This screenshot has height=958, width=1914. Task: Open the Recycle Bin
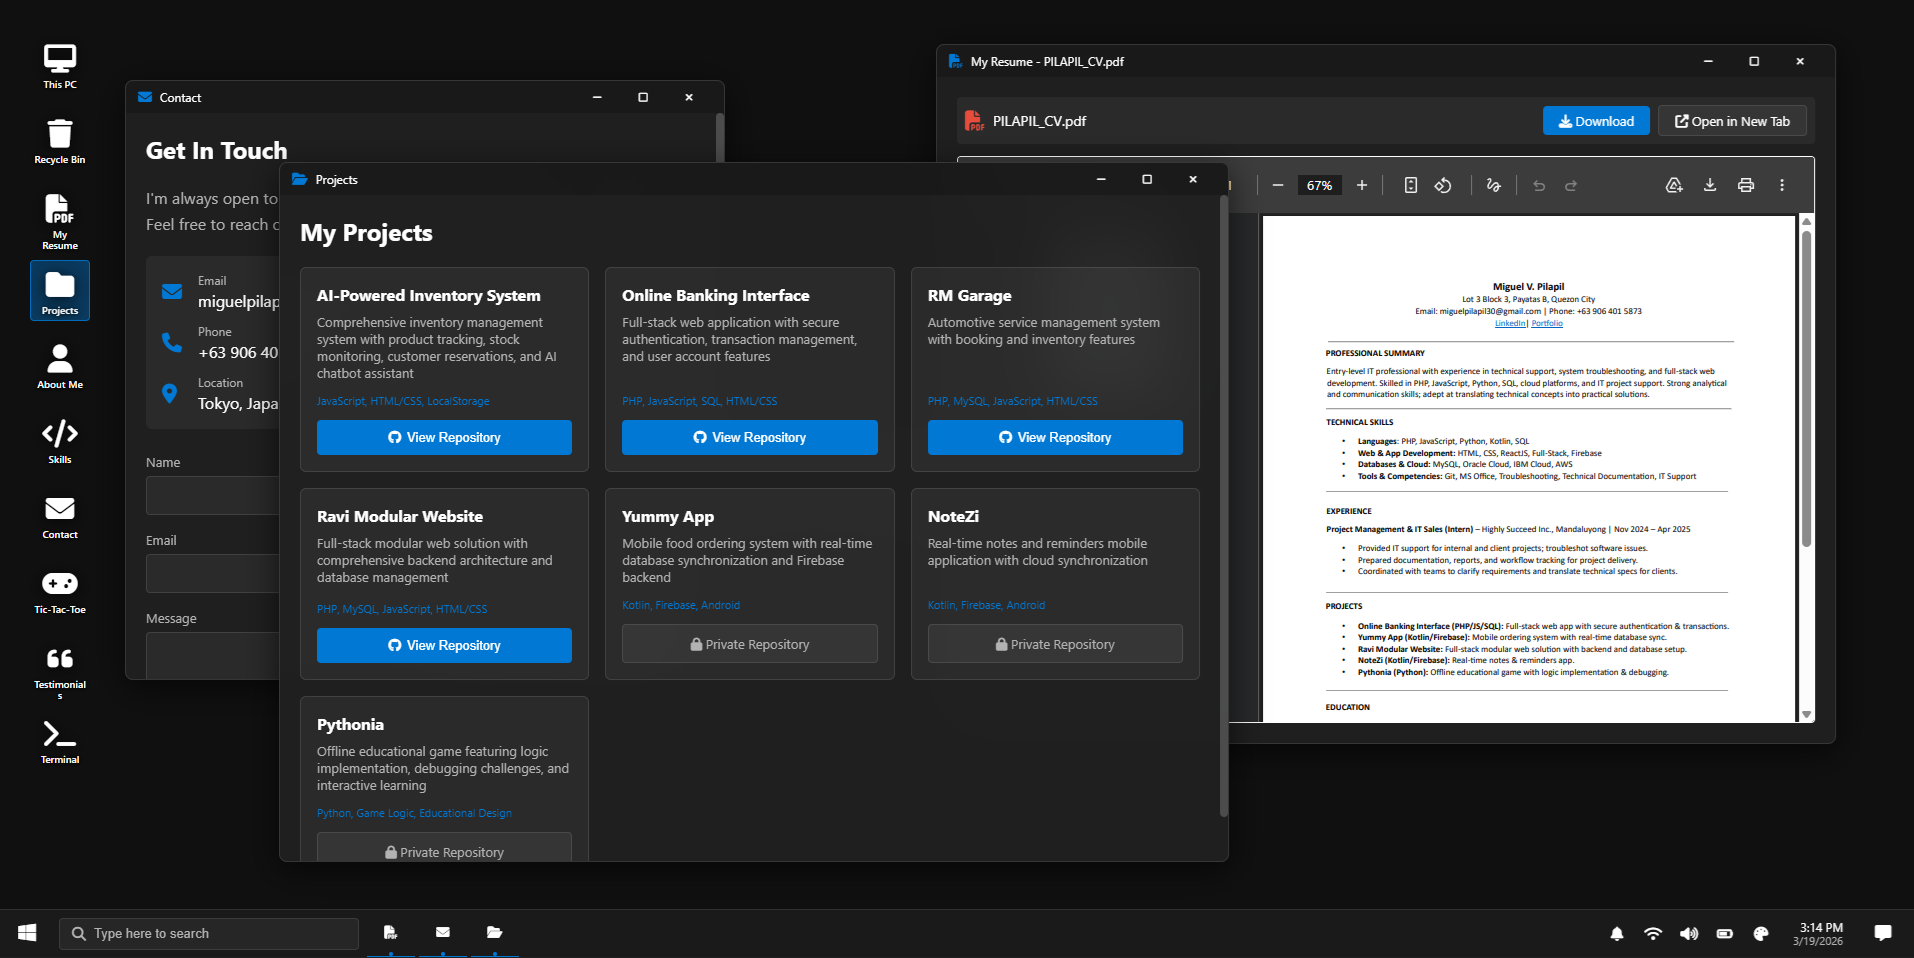point(59,139)
